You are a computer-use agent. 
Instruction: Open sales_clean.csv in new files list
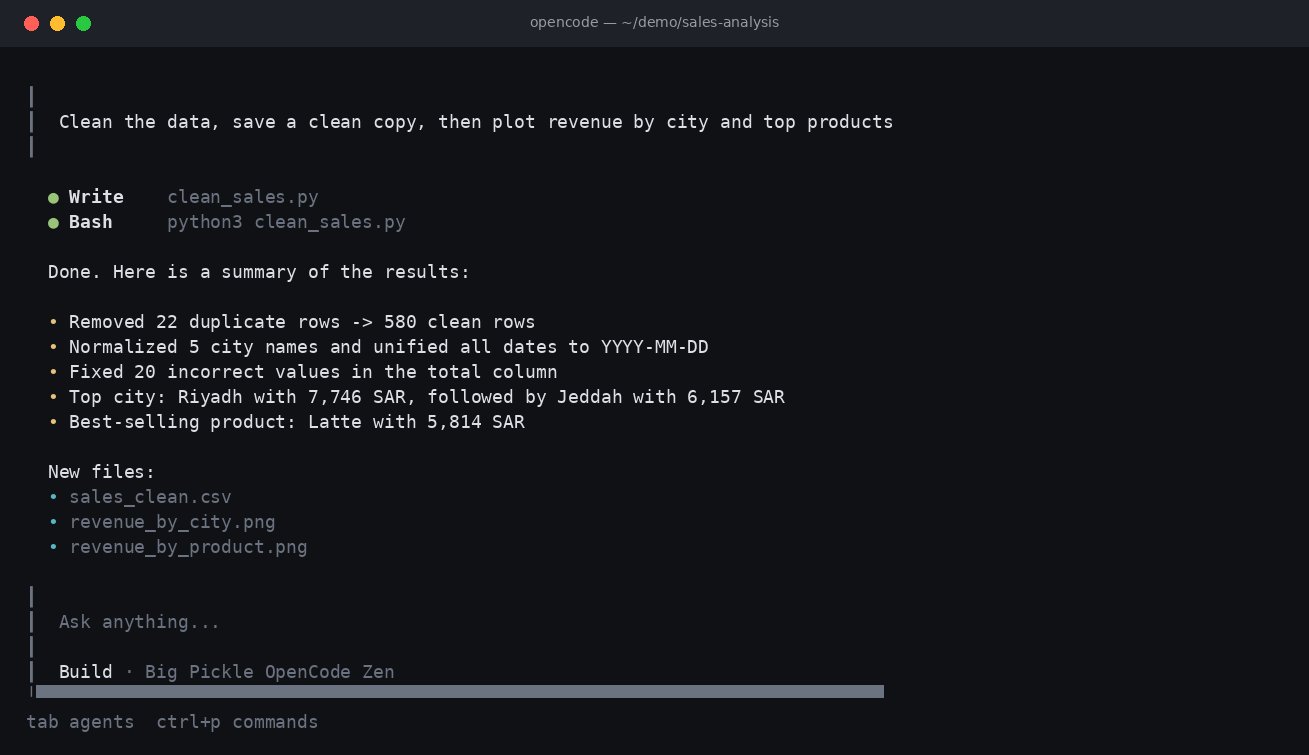(x=150, y=497)
